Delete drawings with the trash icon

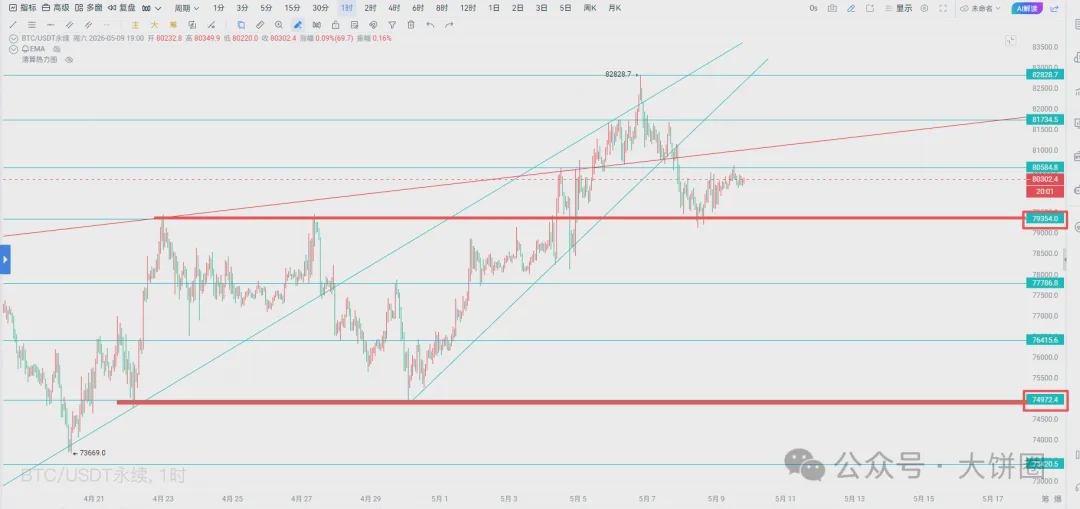411,25
